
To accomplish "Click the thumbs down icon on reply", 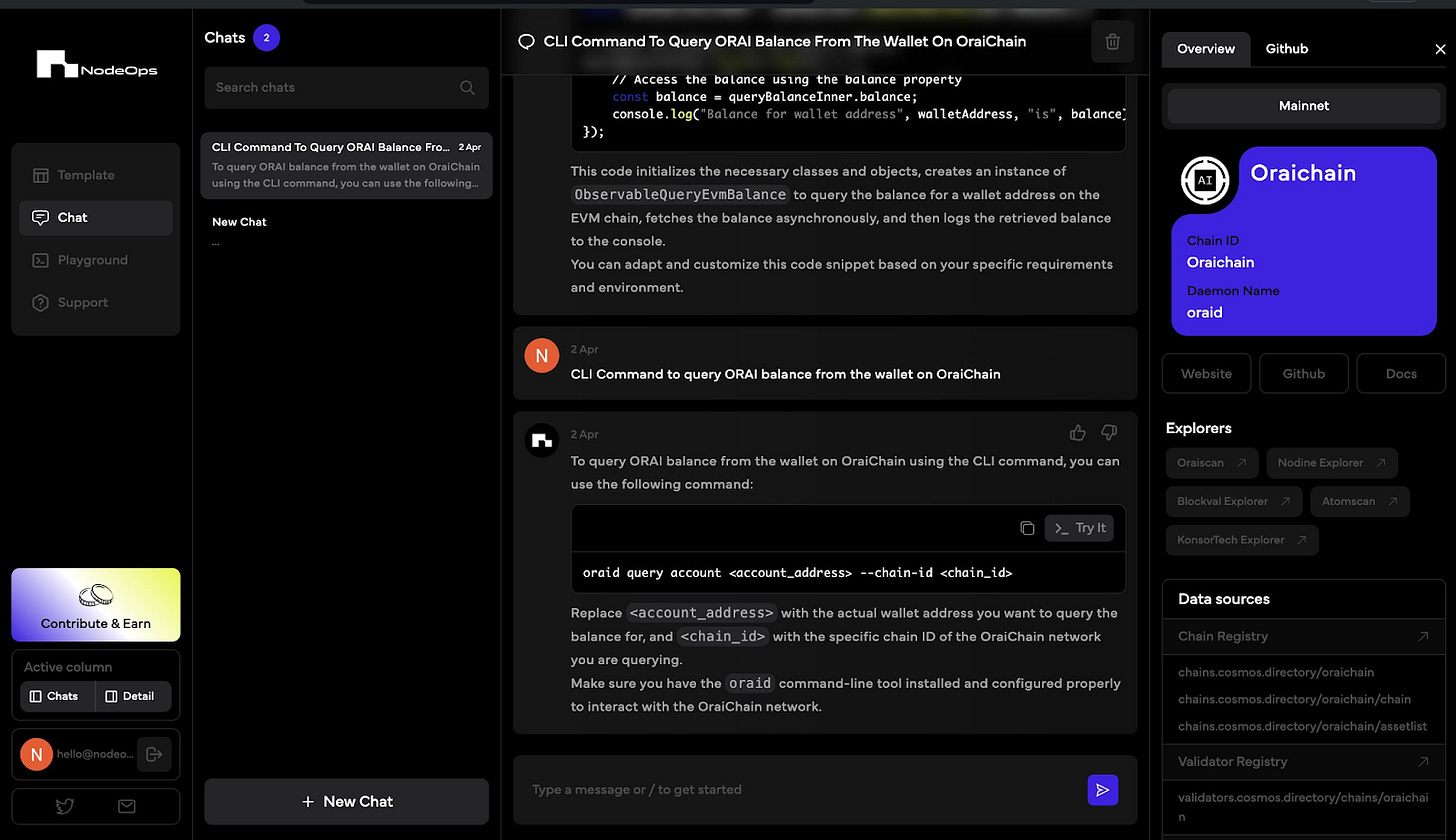I will 1109,433.
